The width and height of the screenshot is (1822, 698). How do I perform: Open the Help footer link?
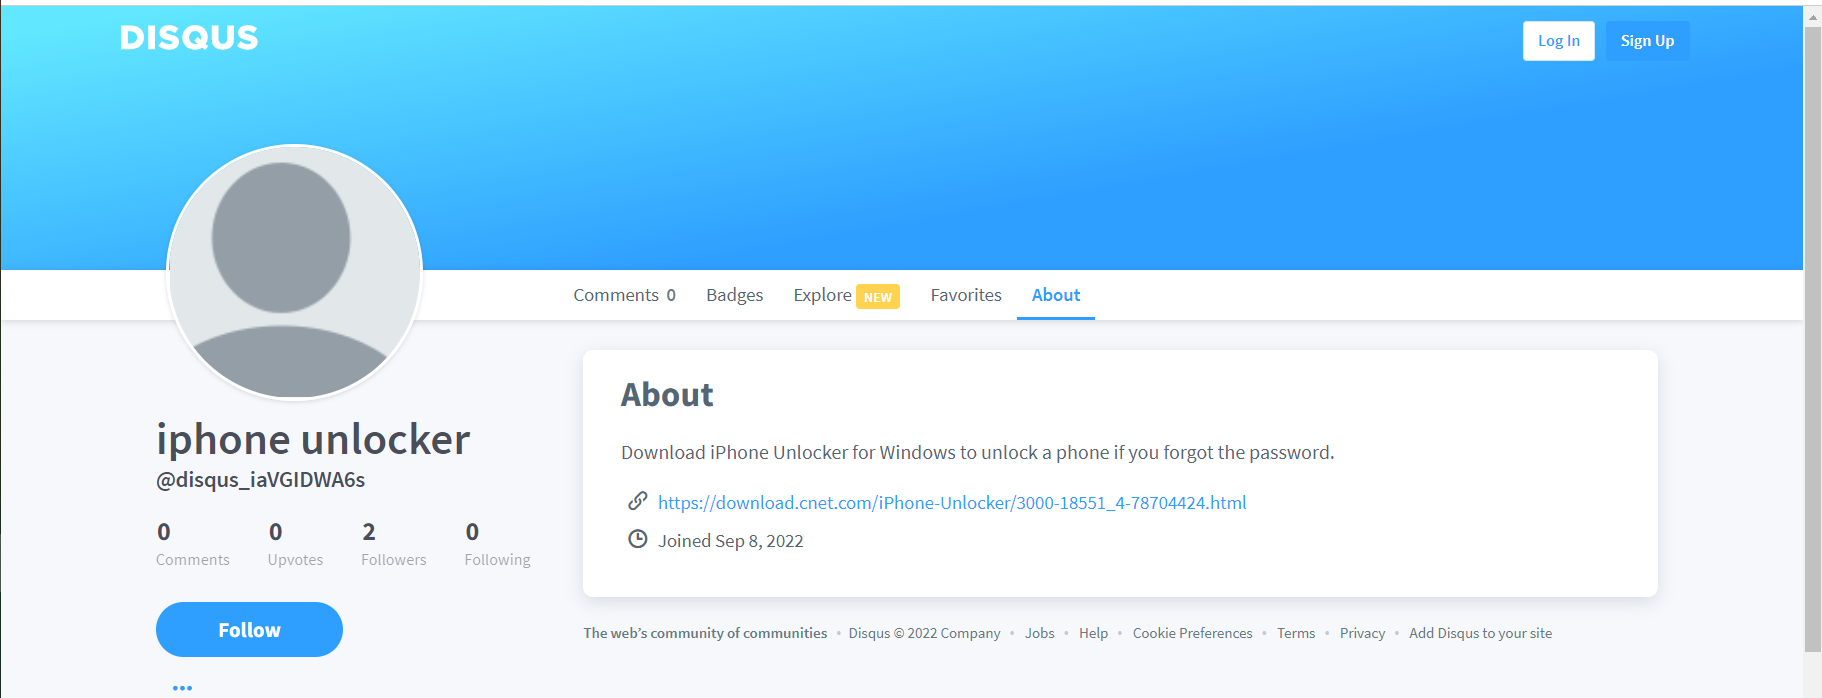pyautogui.click(x=1093, y=633)
